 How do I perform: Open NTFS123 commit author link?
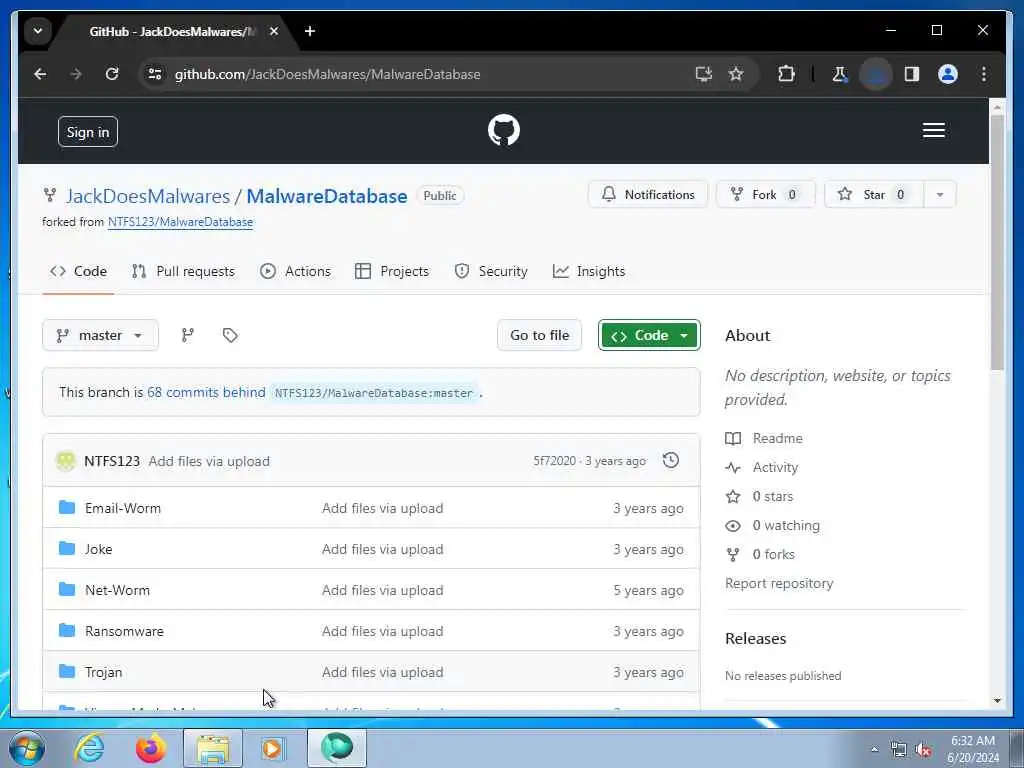coord(112,461)
